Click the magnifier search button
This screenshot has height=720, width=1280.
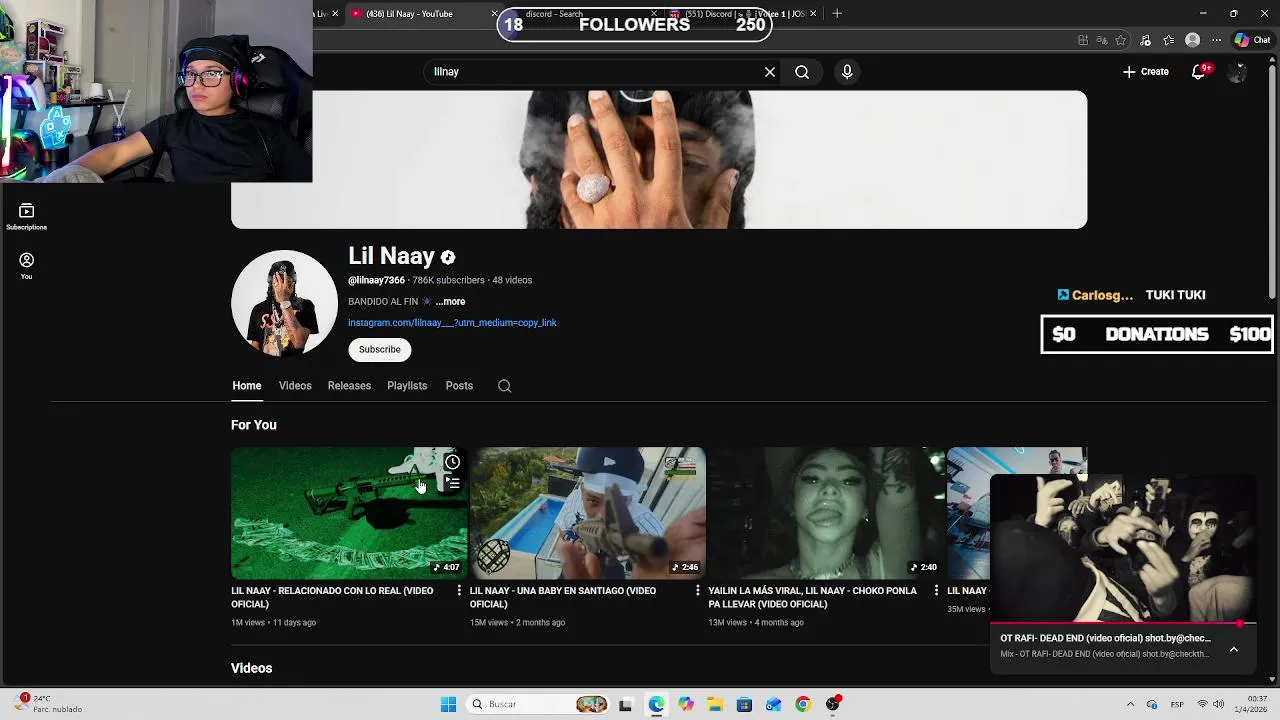coord(802,72)
